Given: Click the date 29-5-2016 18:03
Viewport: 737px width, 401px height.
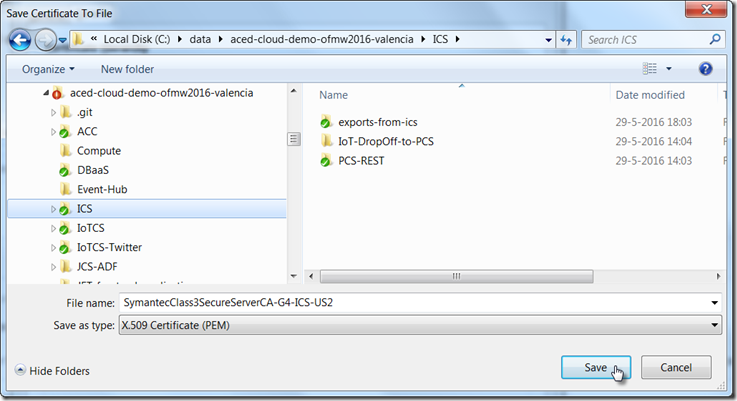Looking at the screenshot, I should click(x=654, y=122).
